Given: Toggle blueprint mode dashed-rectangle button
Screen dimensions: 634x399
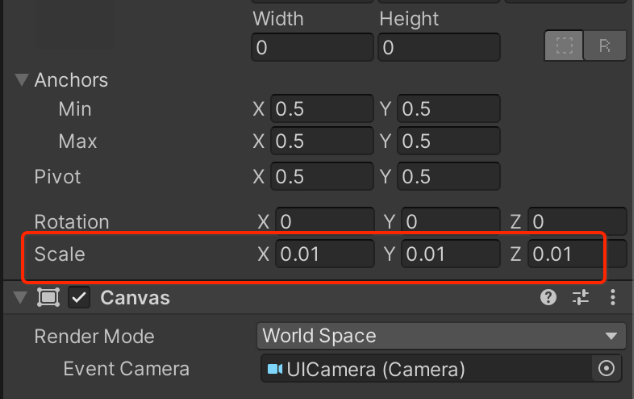Looking at the screenshot, I should [564, 46].
